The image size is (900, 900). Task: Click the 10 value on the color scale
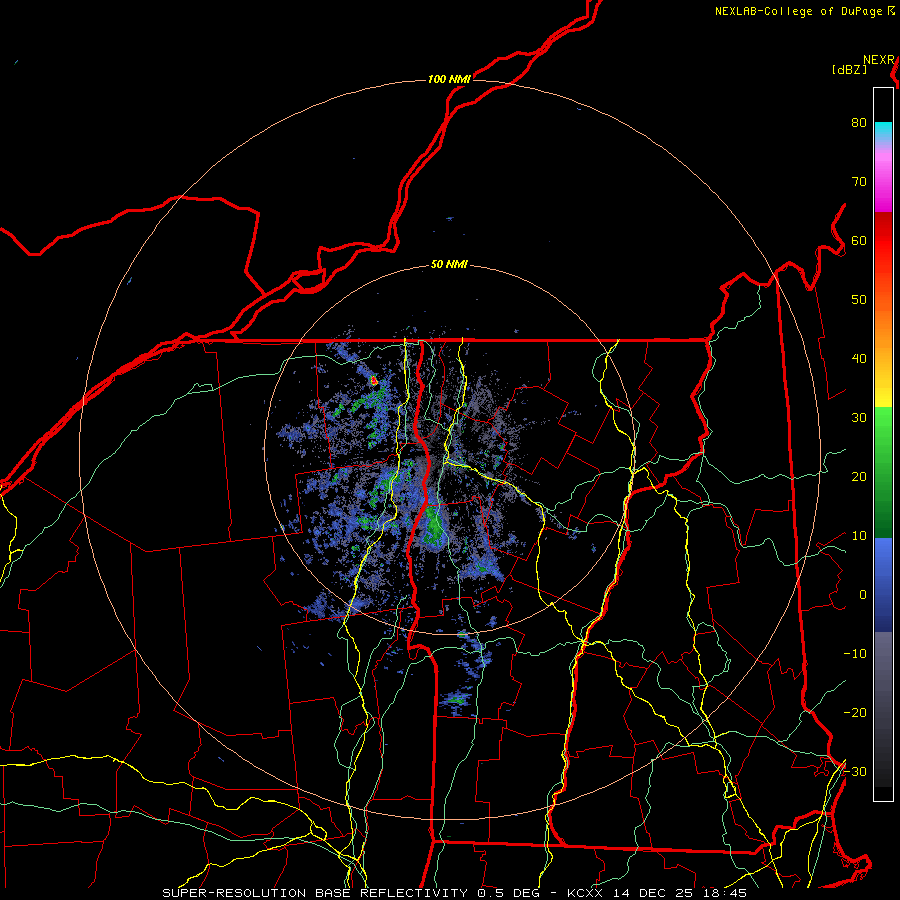coord(859,536)
